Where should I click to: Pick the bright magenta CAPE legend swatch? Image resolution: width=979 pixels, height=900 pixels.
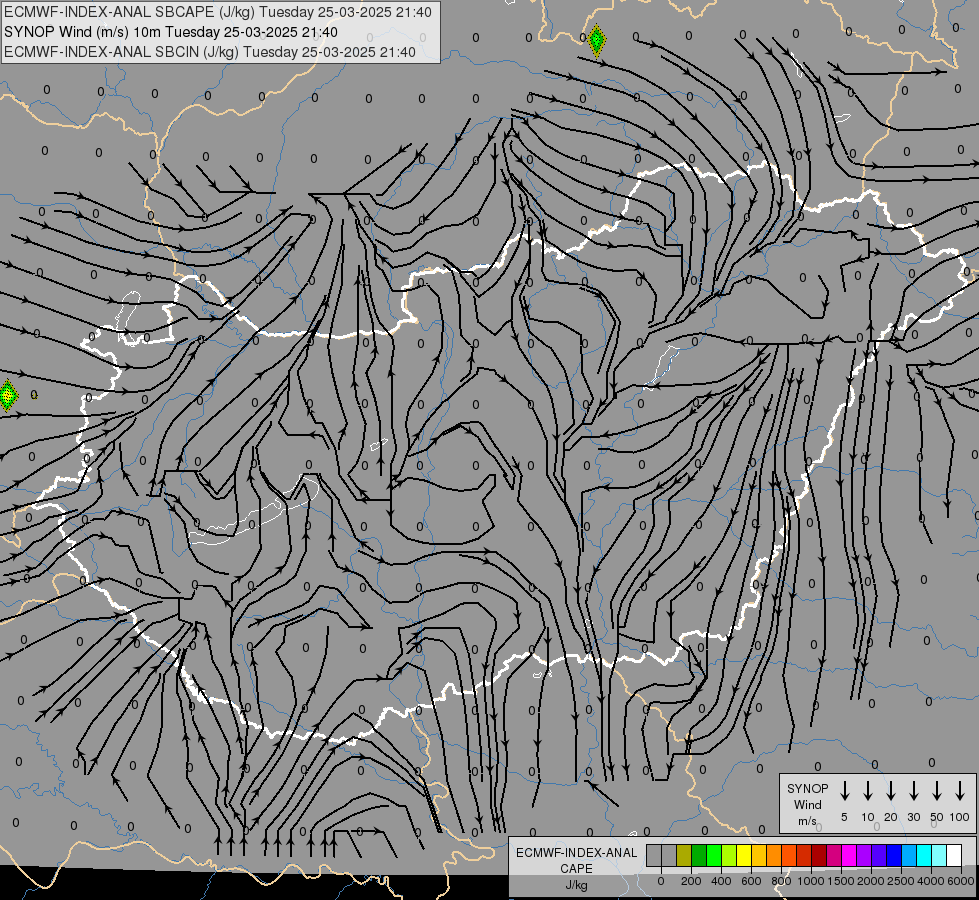[x=849, y=855]
